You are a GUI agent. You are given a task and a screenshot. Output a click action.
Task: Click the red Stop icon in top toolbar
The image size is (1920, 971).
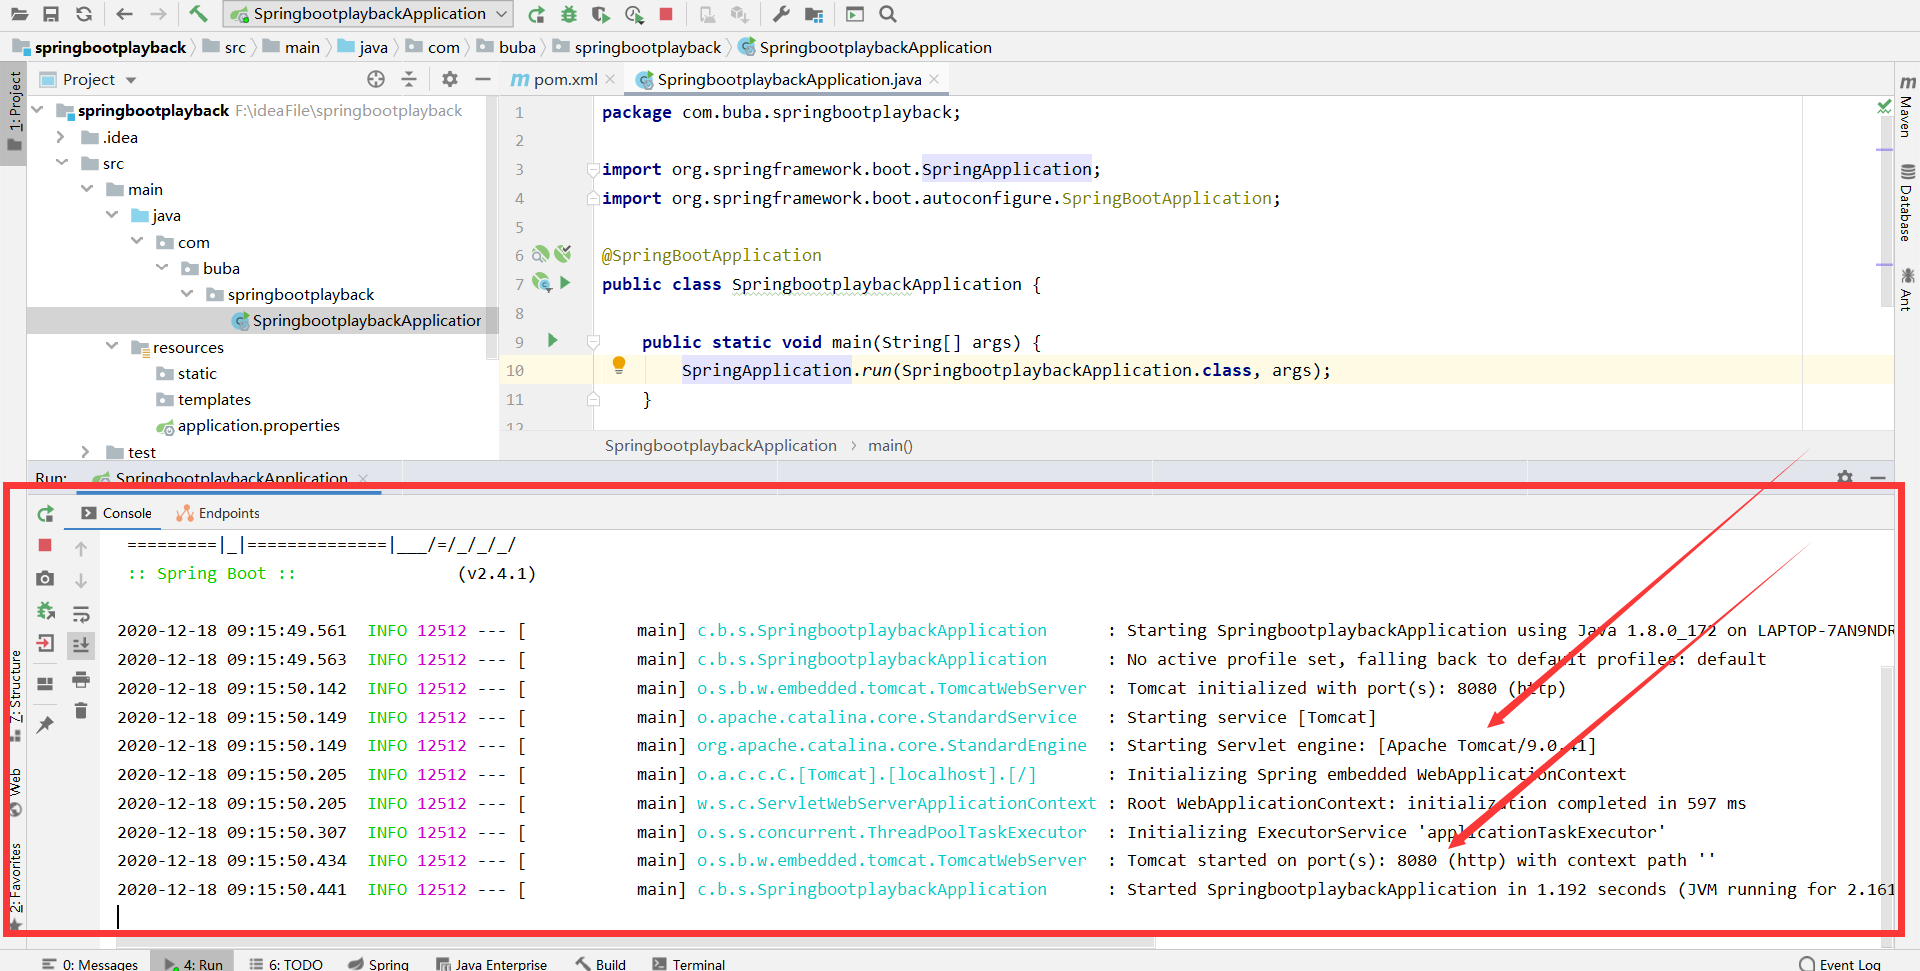[x=666, y=14]
